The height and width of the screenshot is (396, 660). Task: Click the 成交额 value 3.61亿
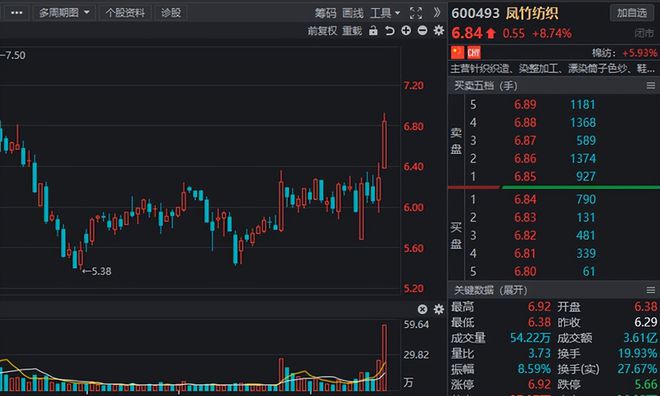[640, 338]
